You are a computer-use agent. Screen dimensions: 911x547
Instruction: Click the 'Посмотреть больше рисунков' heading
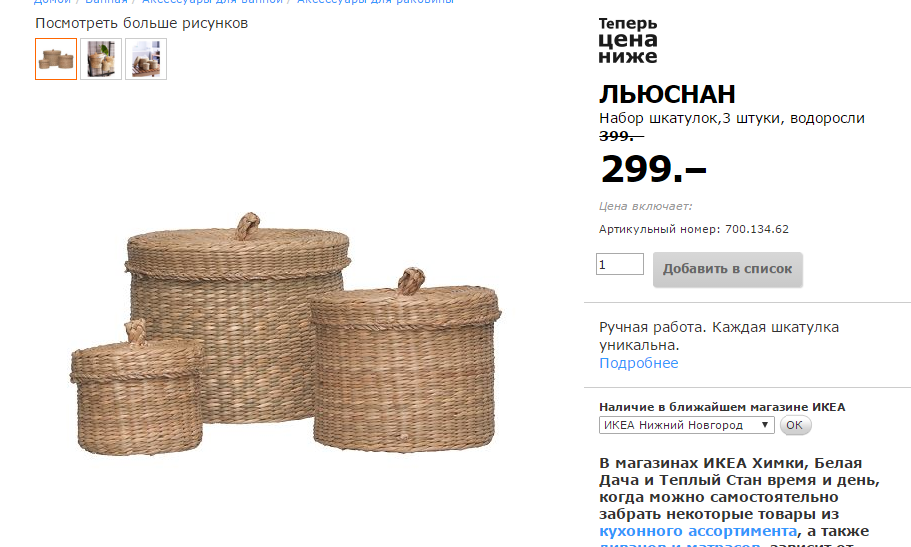(x=142, y=23)
